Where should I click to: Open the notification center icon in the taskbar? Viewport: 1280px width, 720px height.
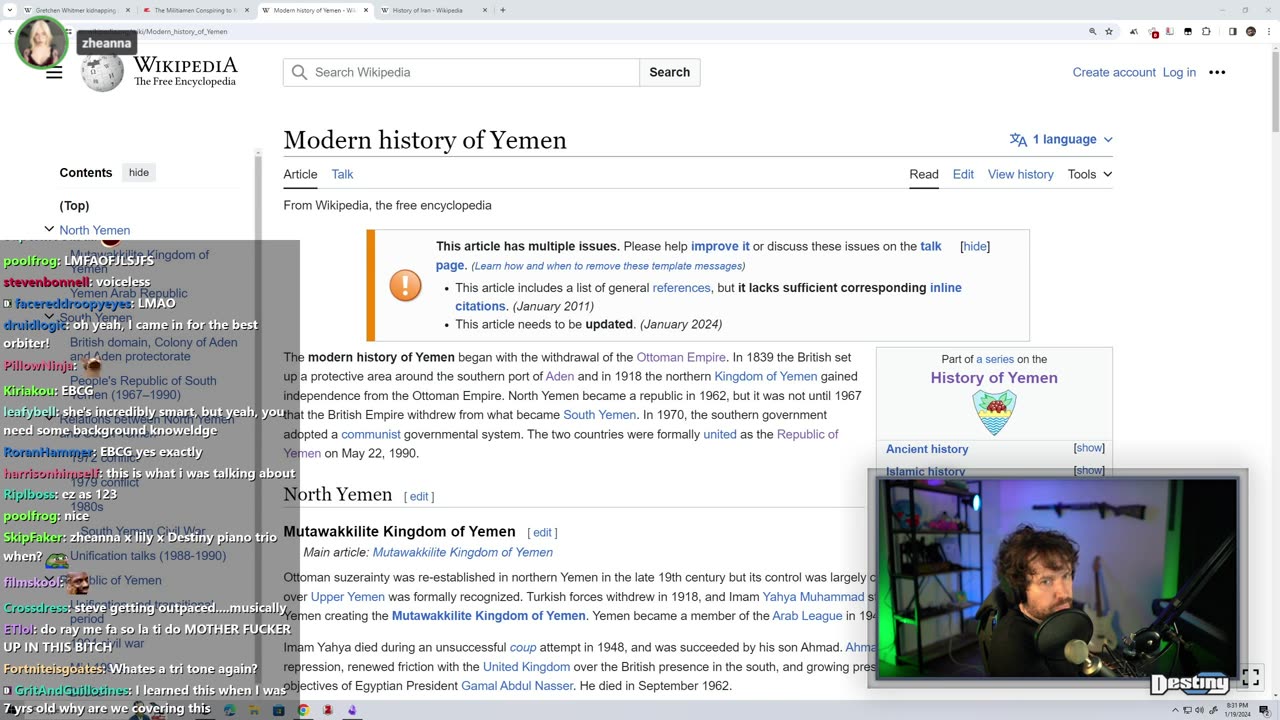(1264, 710)
